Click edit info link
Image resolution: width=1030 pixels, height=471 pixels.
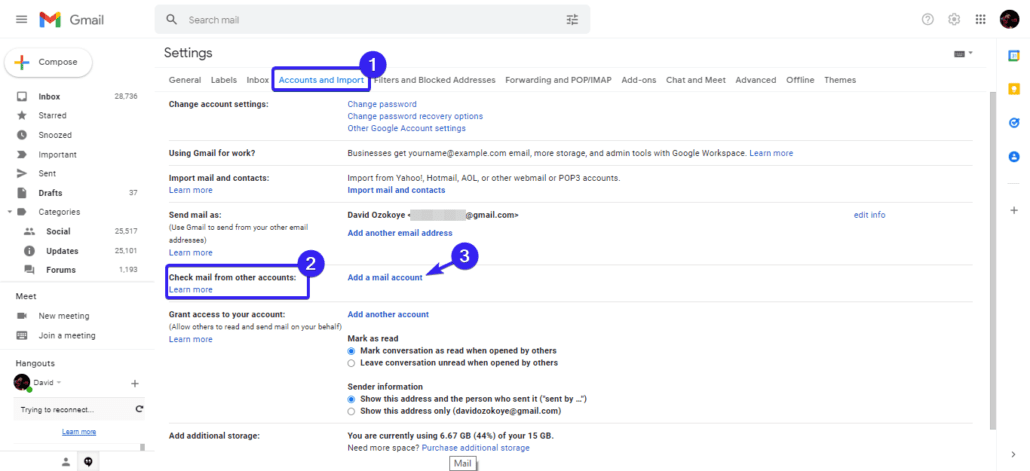point(869,215)
